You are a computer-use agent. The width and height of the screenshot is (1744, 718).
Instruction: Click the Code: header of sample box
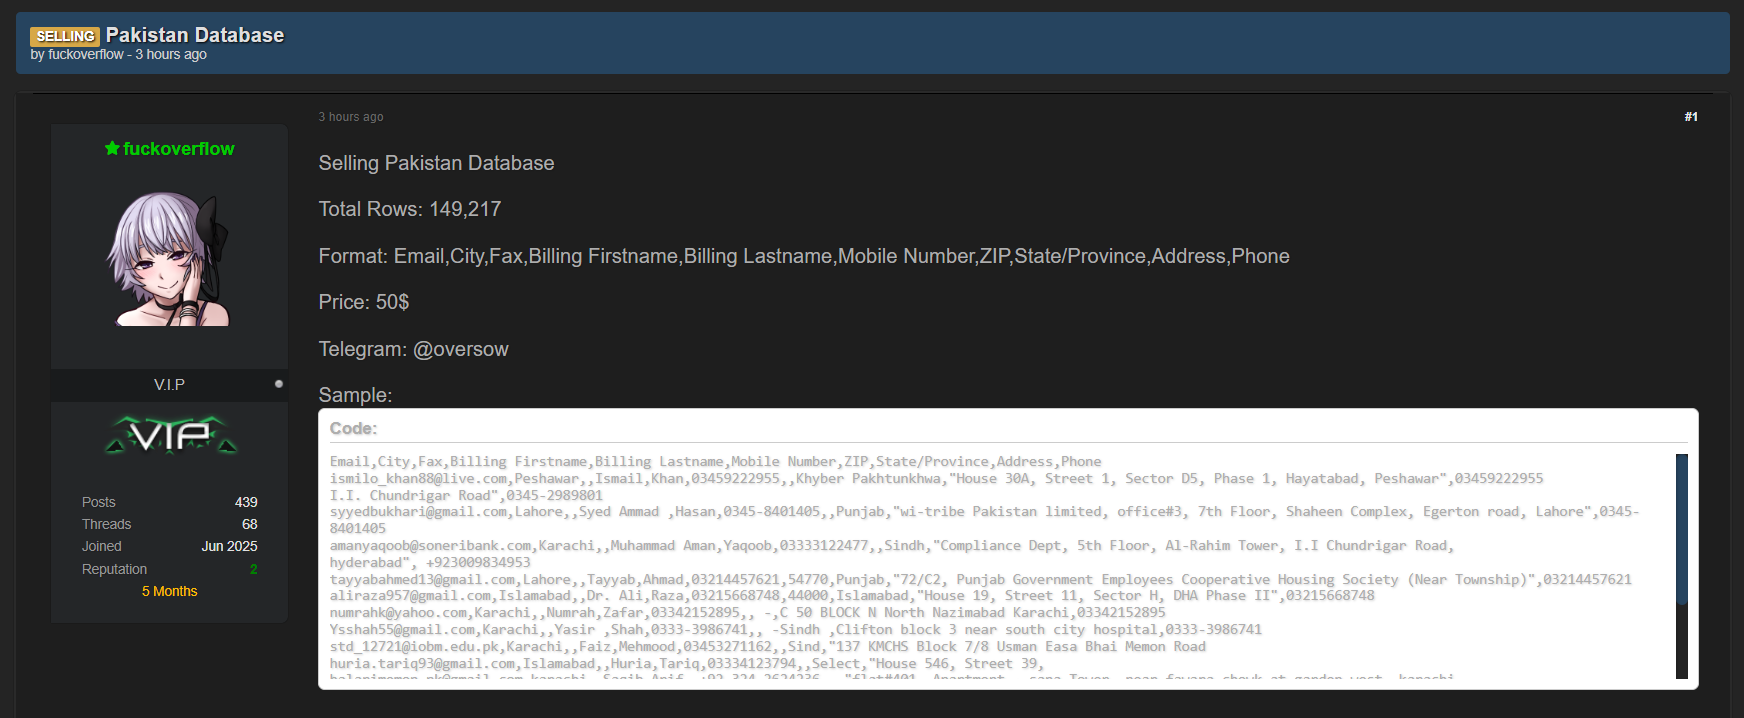point(354,428)
